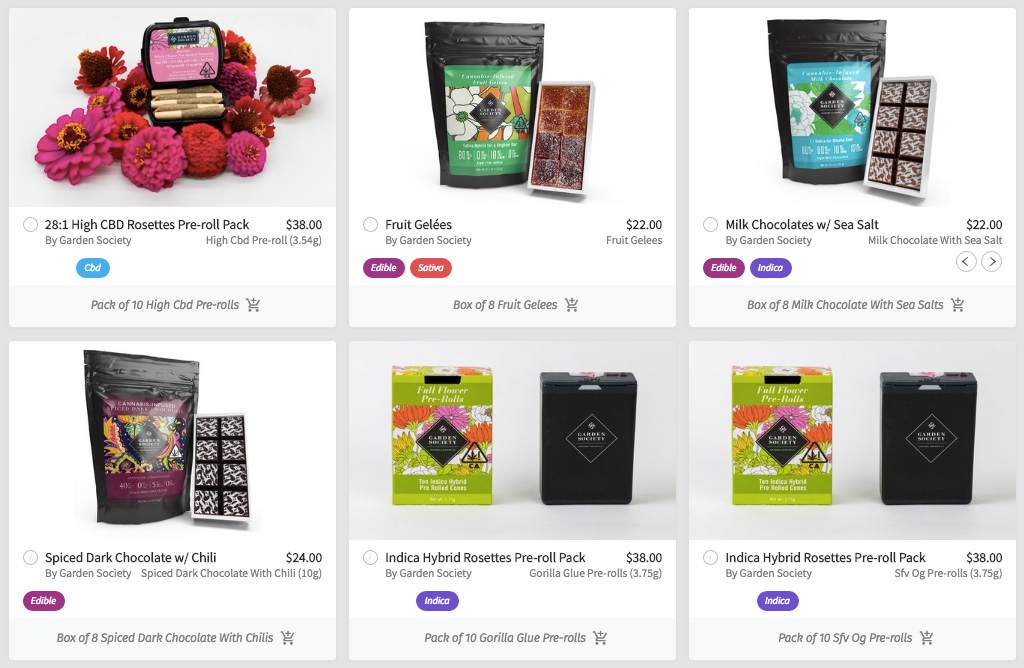The width and height of the screenshot is (1024, 668).
Task: Add Pack of 10 Gorilla Glue Pre-rolls to cart
Action: point(600,638)
